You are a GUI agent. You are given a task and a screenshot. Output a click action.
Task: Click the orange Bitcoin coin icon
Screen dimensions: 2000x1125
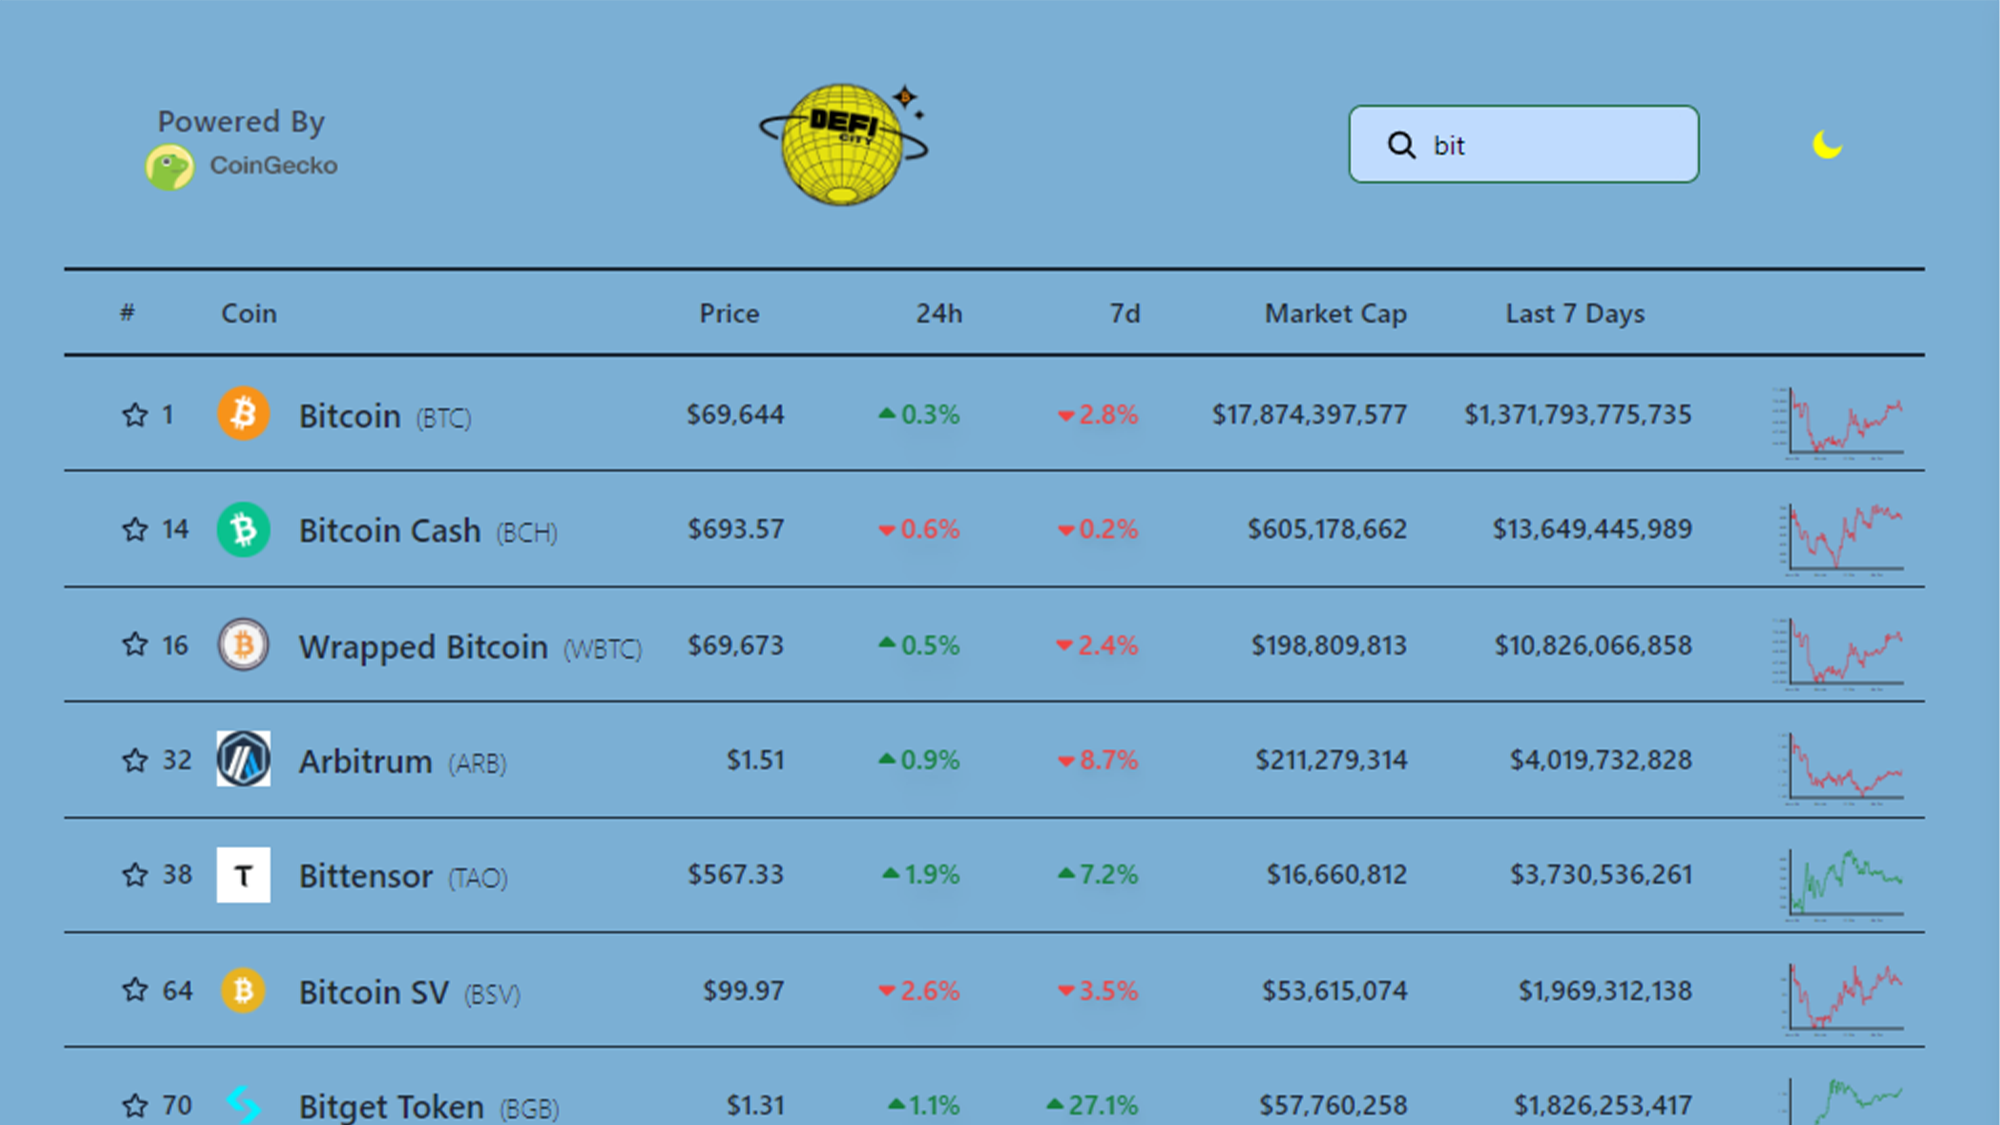(243, 413)
